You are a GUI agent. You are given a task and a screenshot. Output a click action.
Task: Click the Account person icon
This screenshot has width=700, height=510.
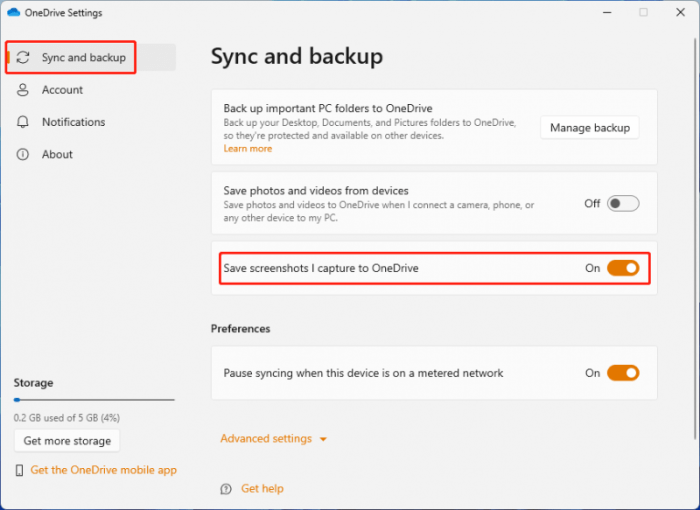(x=22, y=90)
